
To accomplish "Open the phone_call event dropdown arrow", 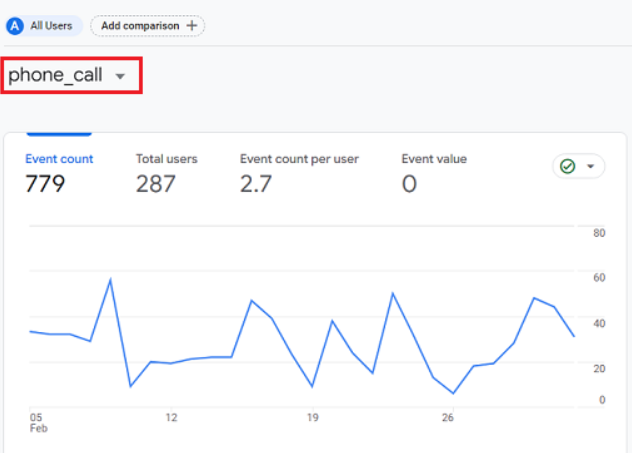I will 120,76.
